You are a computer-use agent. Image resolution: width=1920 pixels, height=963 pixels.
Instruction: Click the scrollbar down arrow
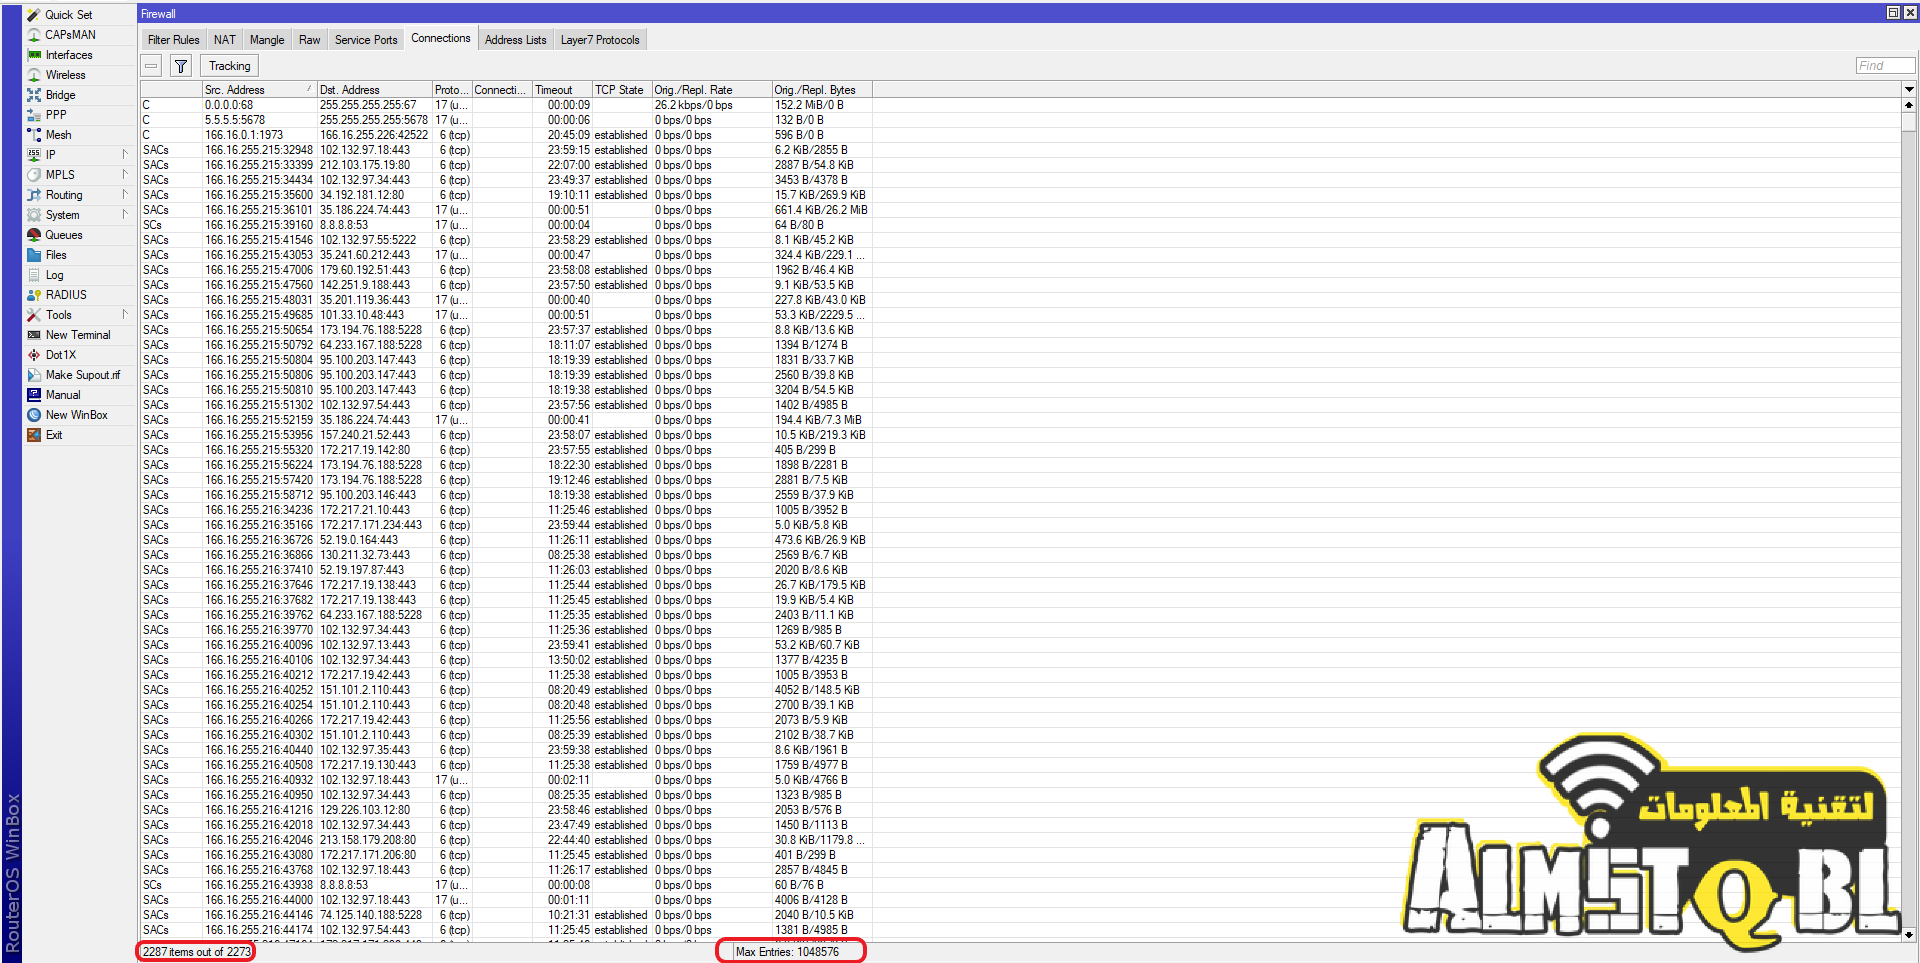(x=1909, y=935)
